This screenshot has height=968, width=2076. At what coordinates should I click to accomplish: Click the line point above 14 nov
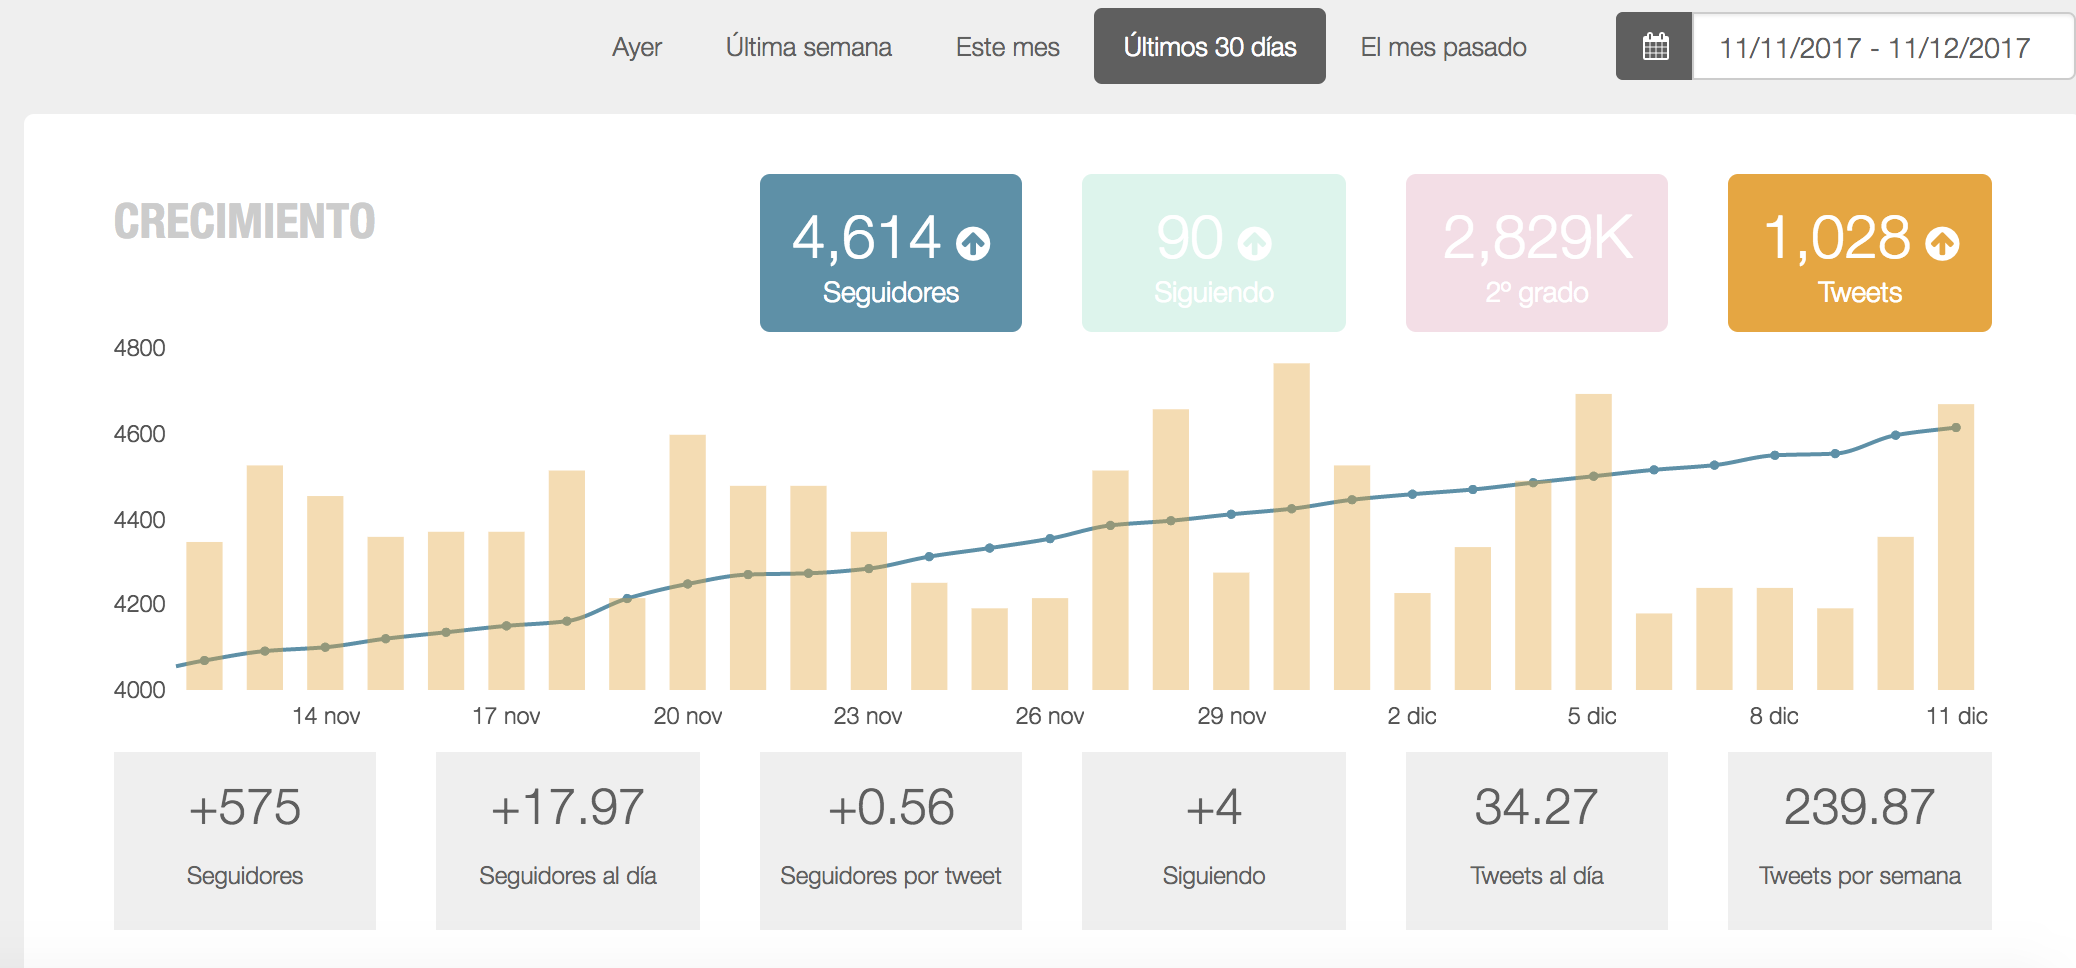pyautogui.click(x=325, y=647)
